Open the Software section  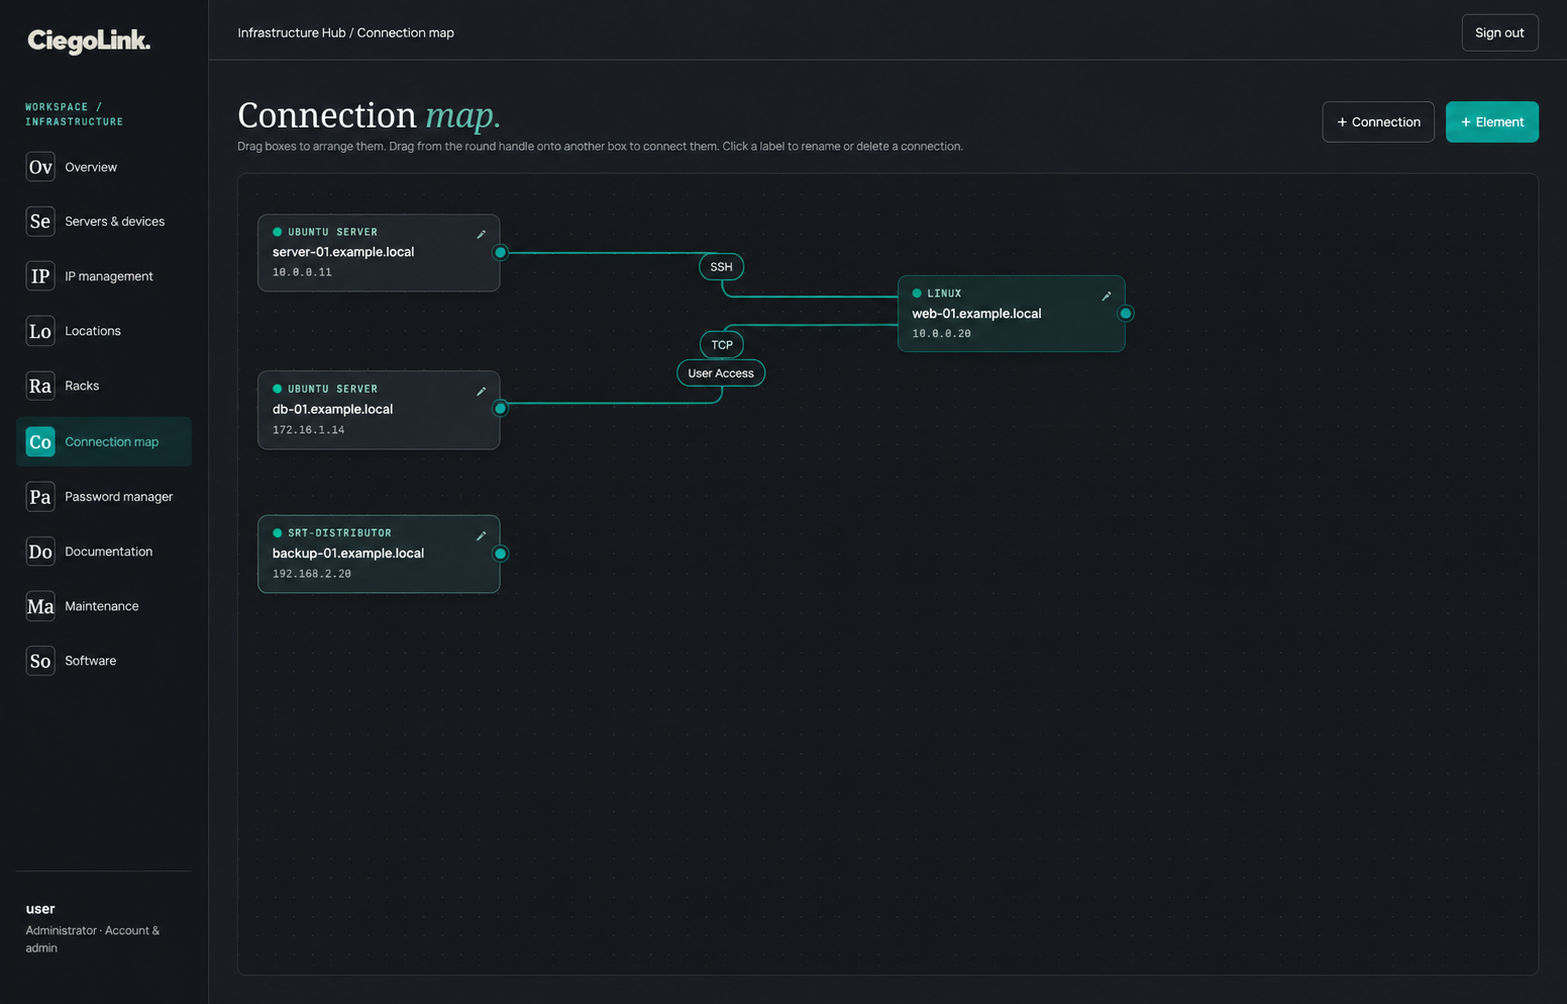104,661
